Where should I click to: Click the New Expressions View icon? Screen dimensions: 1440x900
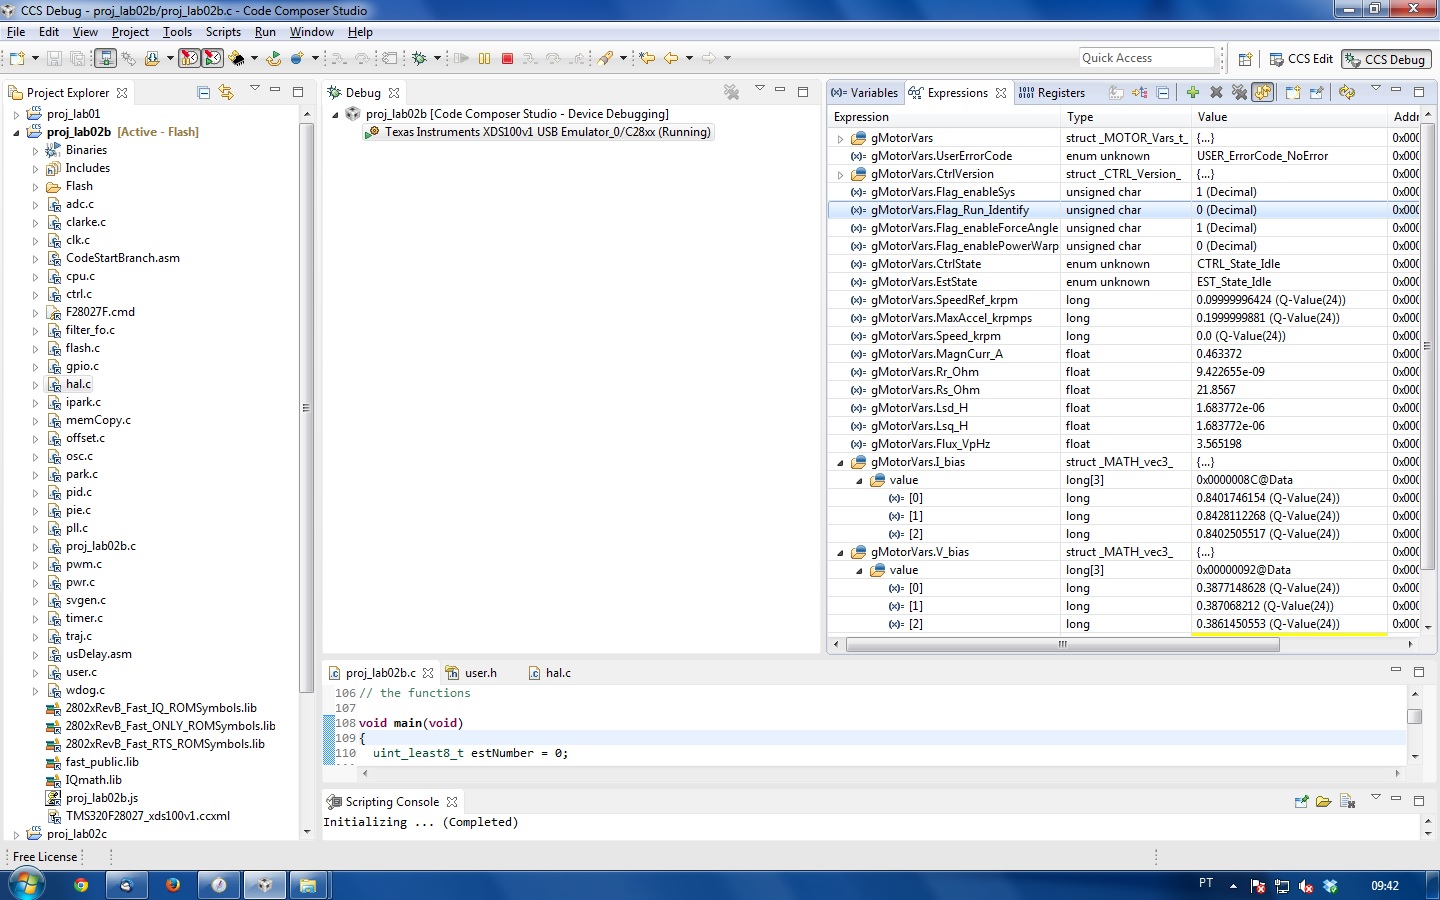(1293, 92)
